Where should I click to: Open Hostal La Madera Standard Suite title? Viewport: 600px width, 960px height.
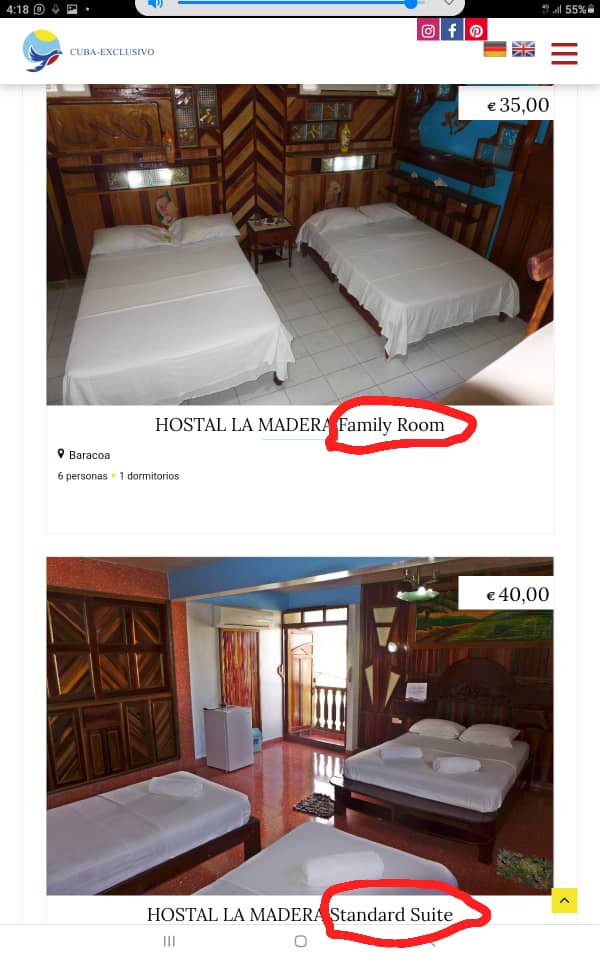click(300, 914)
